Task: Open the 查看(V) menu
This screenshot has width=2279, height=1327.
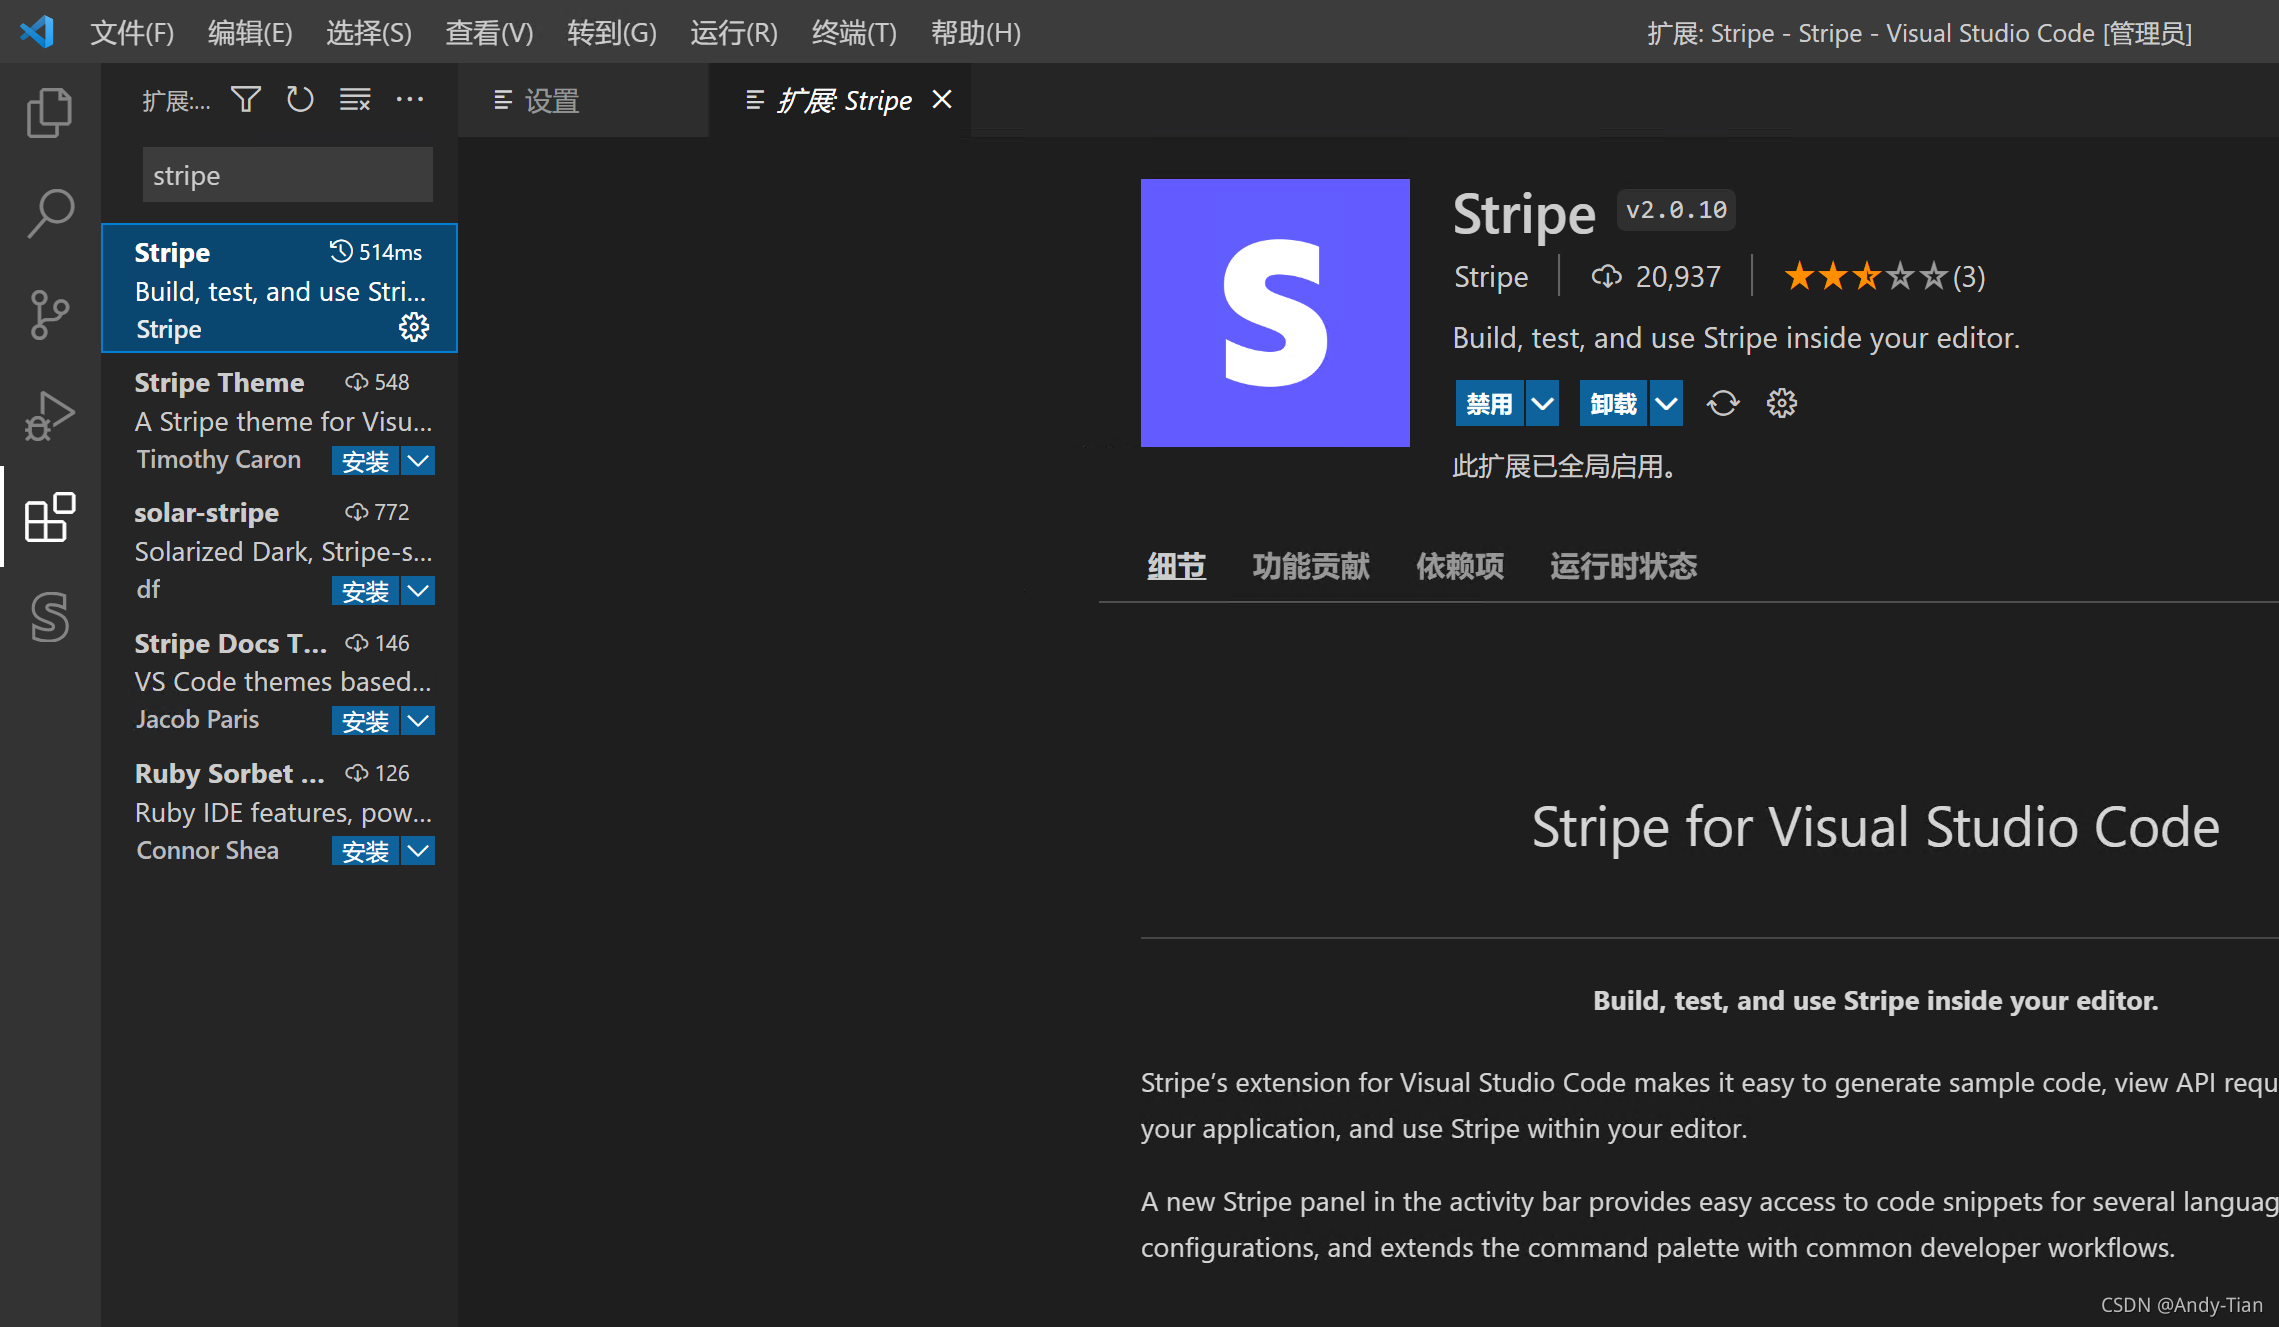Action: (489, 33)
